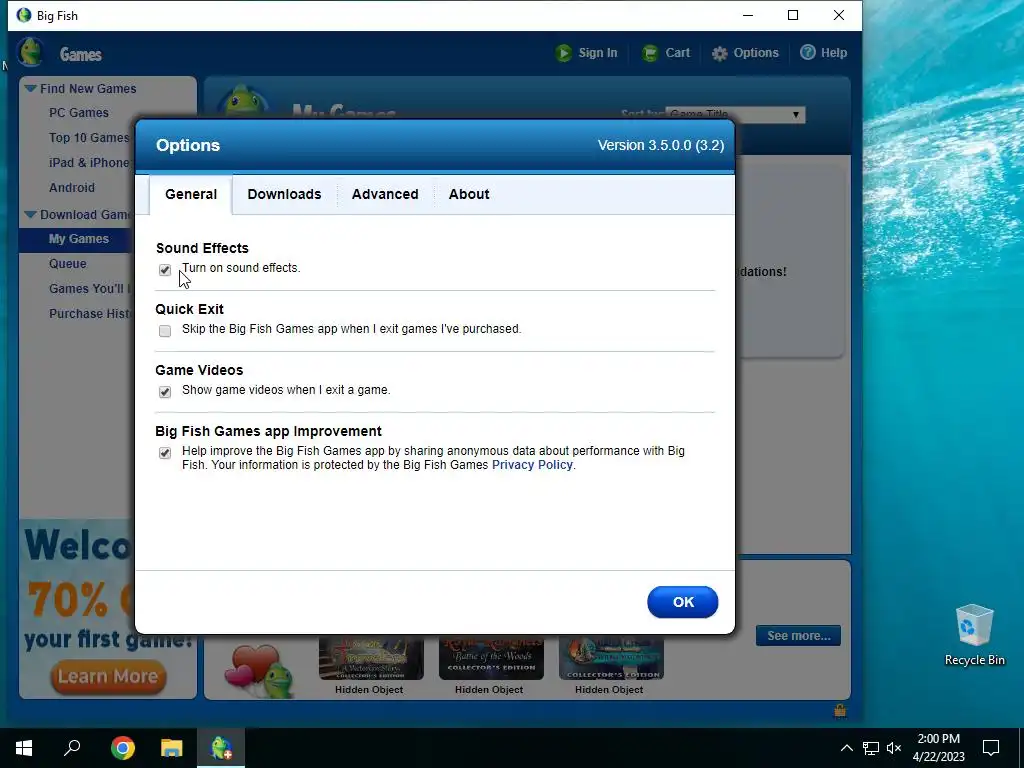Click the Learn More button
Viewport: 1024px width, 768px height.
coord(108,676)
